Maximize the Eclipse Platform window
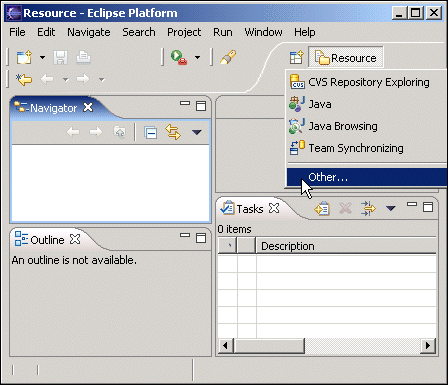Viewport: 448px width, 385px height. (x=415, y=13)
